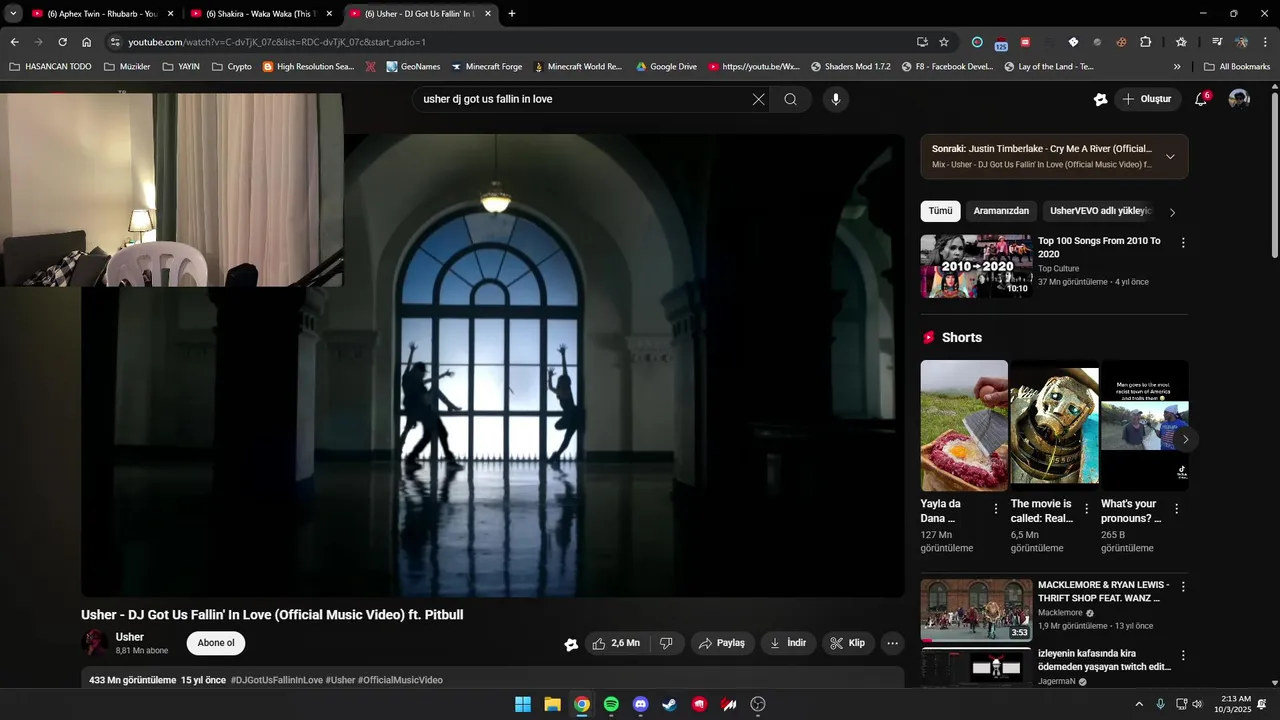This screenshot has width=1280, height=720.
Task: Open the Windows Start menu
Action: point(523,704)
